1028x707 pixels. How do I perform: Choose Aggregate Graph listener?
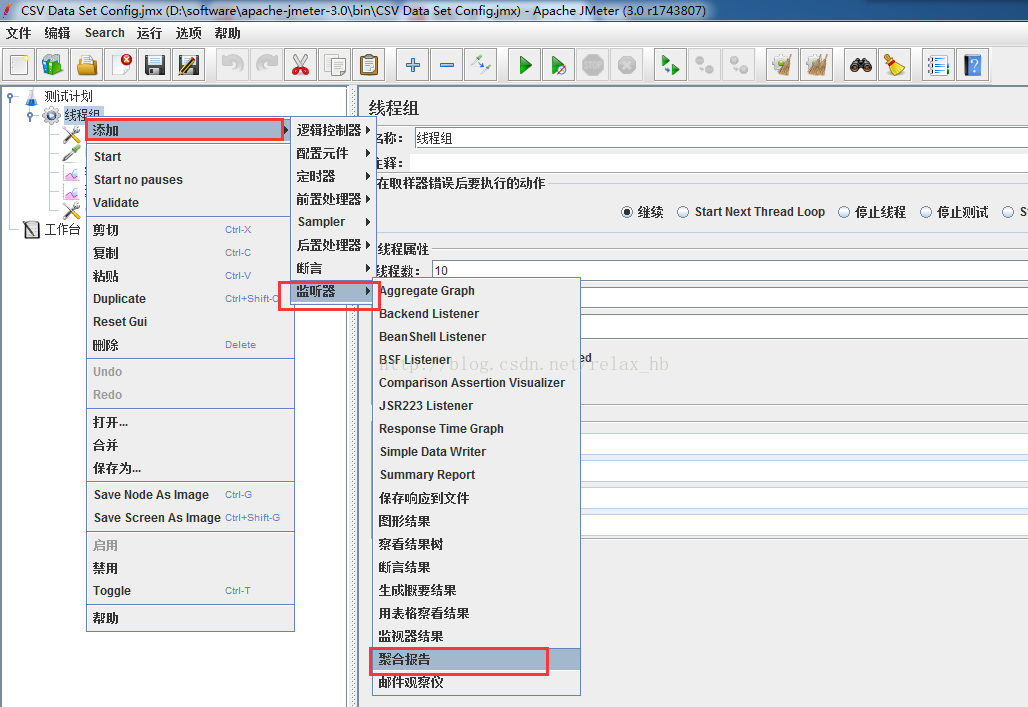pos(477,291)
